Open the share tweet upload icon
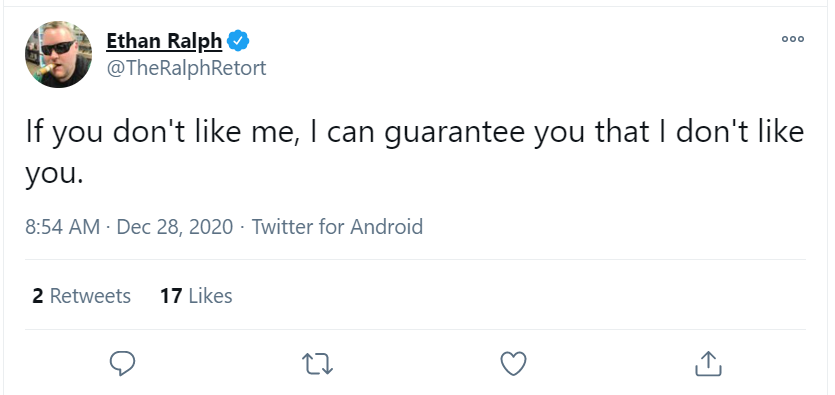The width and height of the screenshot is (835, 395). (709, 364)
